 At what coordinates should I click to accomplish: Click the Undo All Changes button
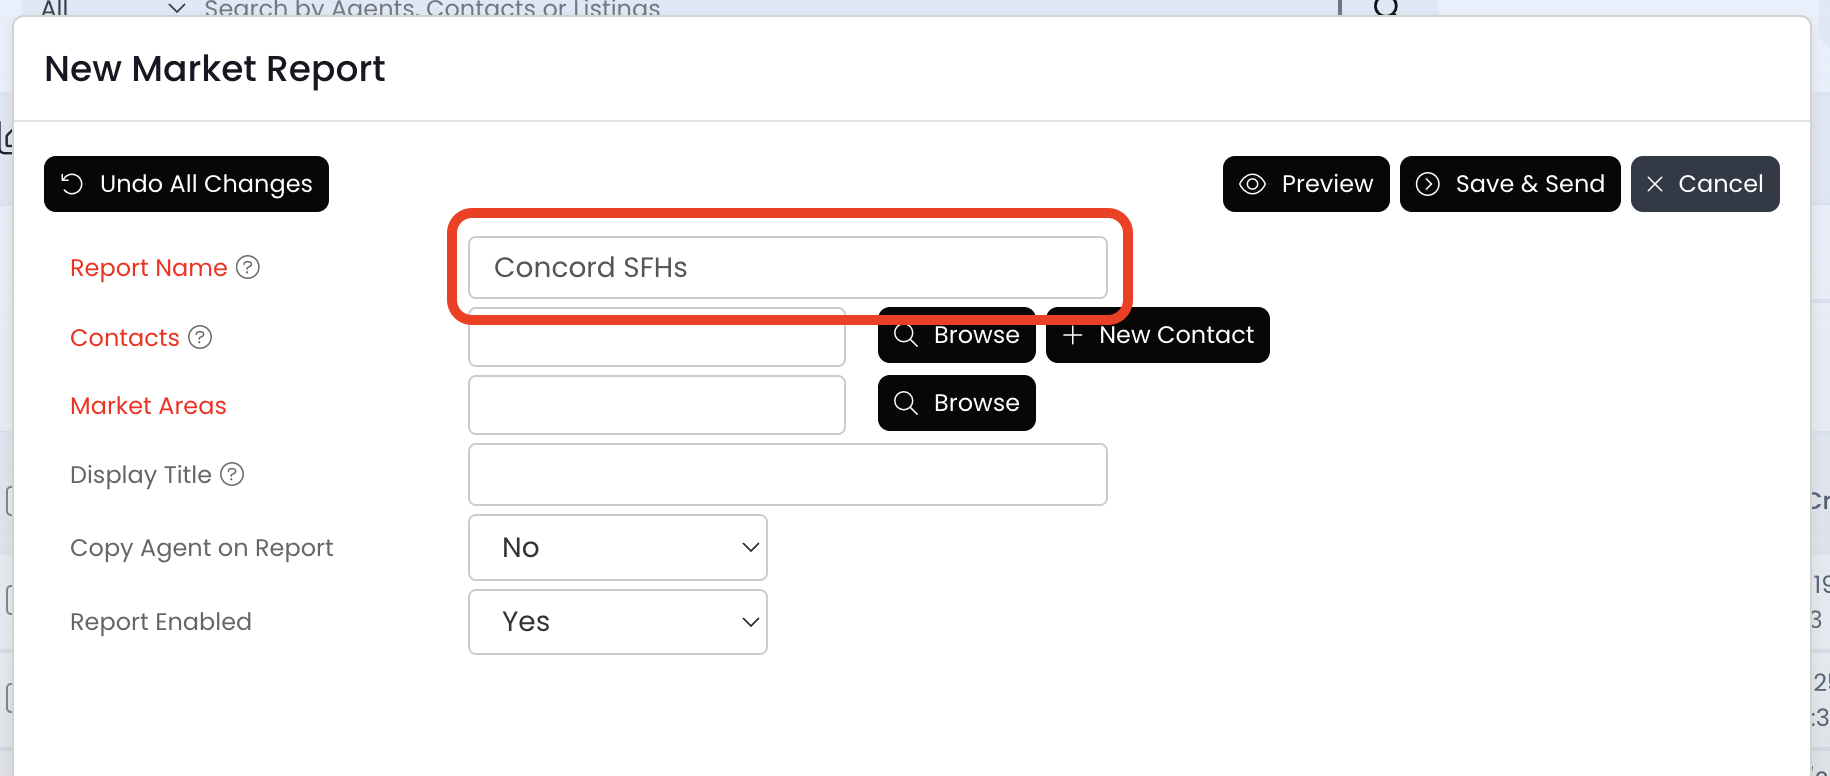click(x=186, y=184)
